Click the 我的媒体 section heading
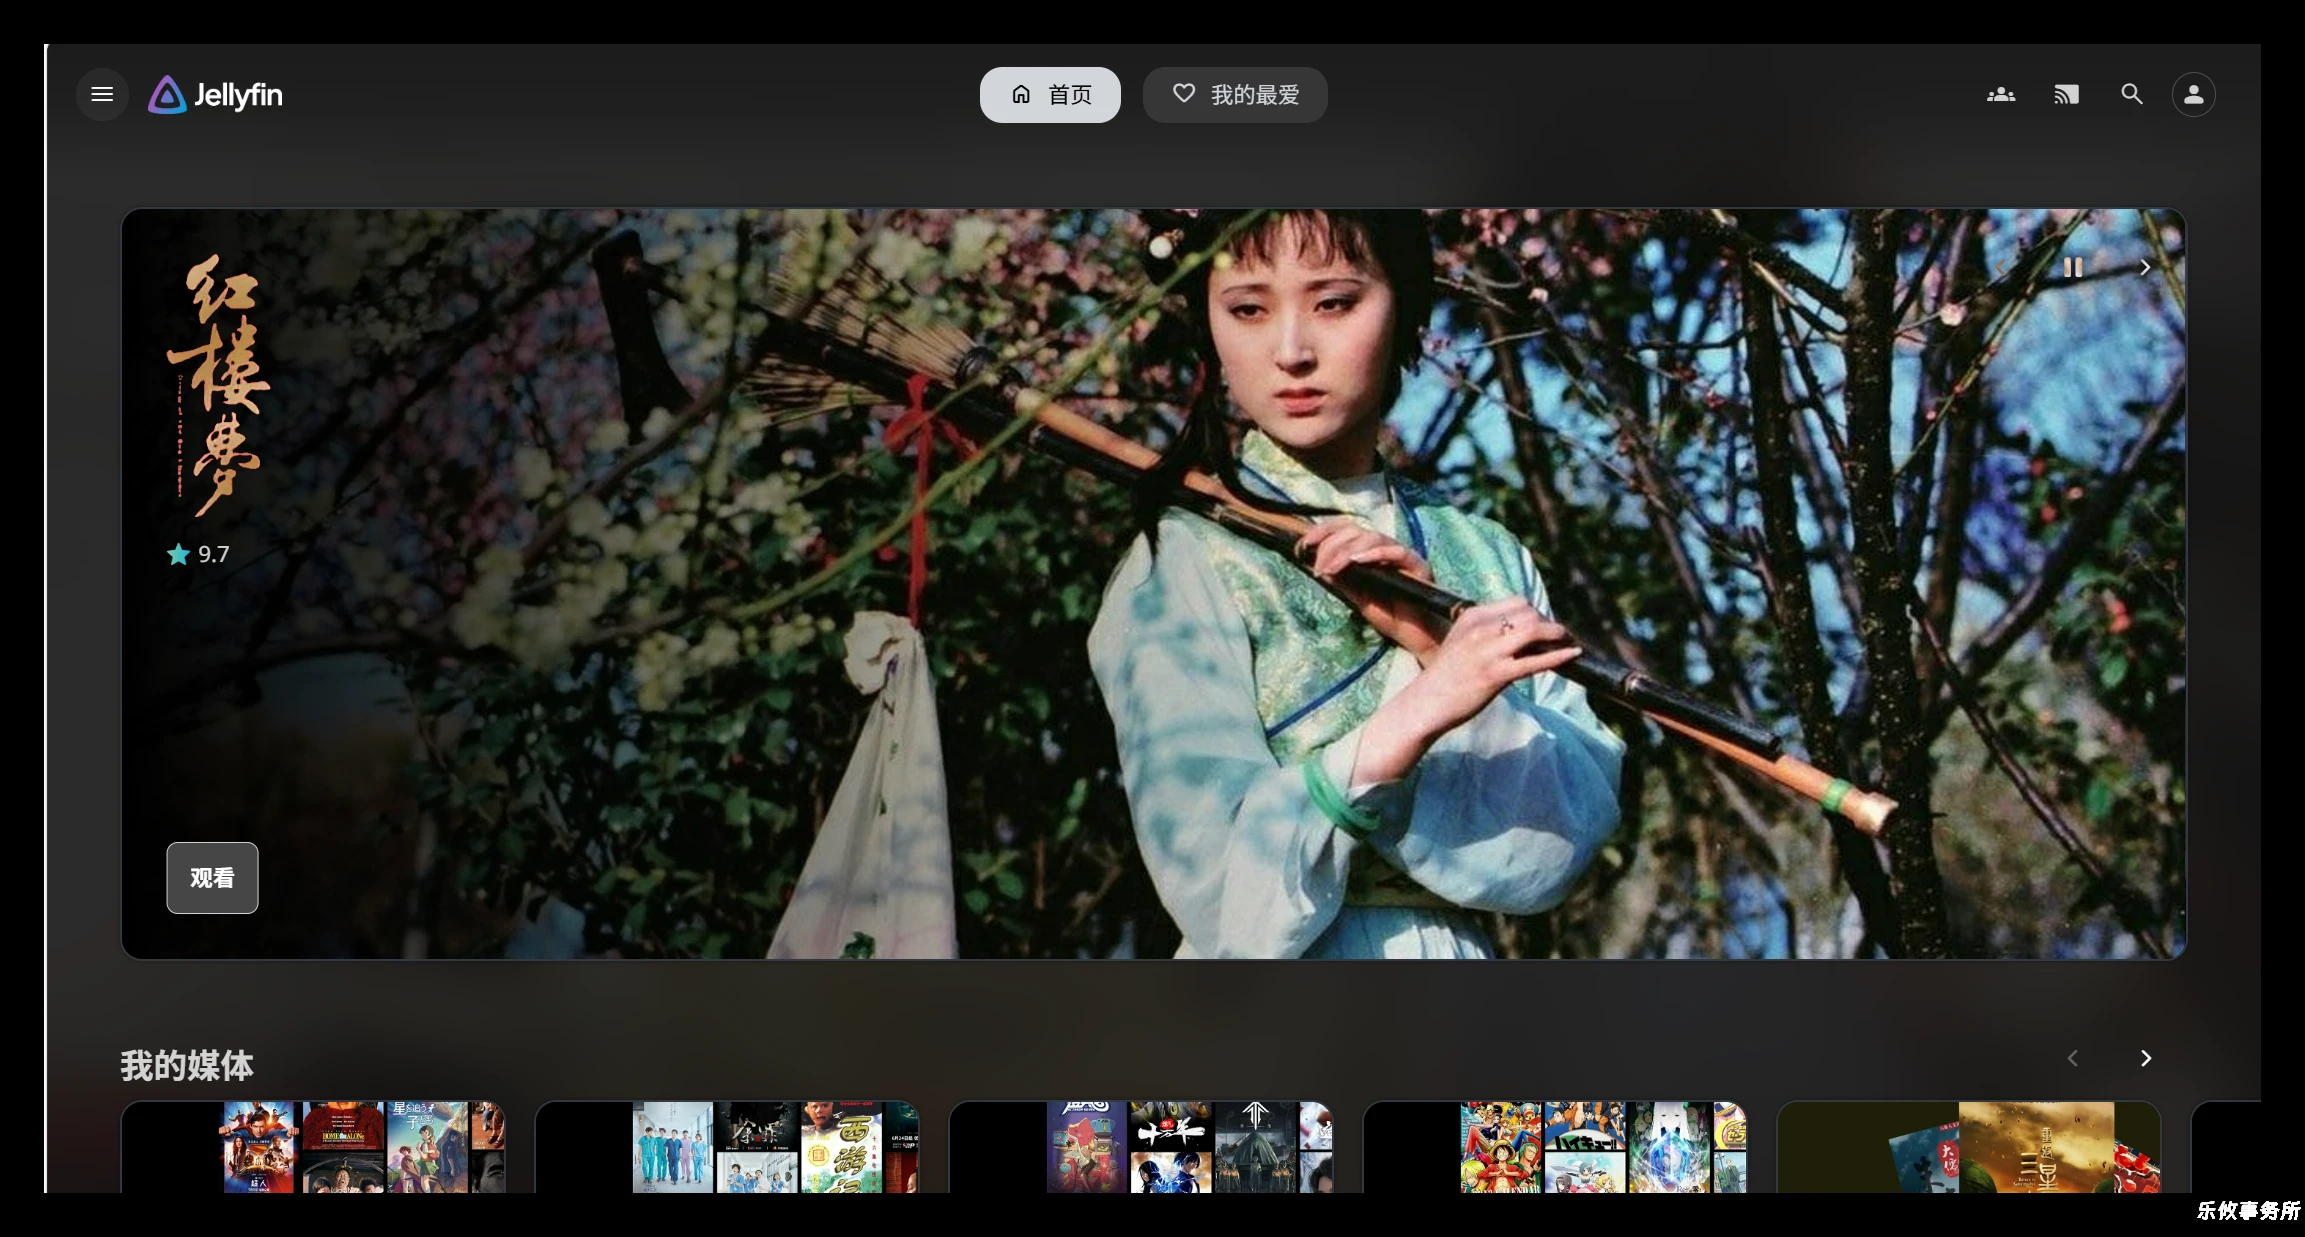The image size is (2305, 1237). coord(187,1066)
